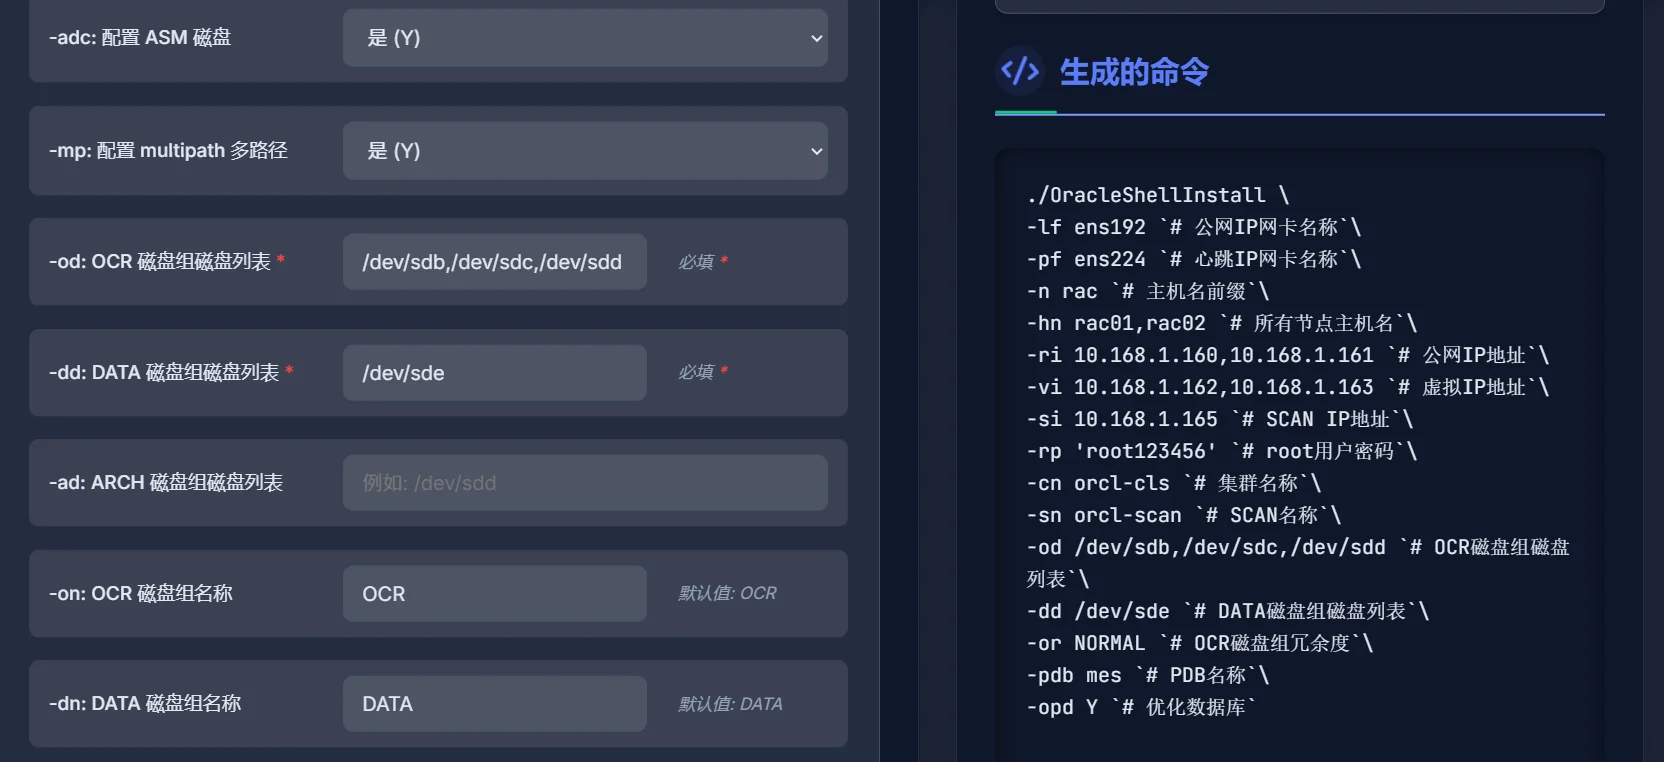Expand the -mp multipath 多路径 dropdown
Viewport: 1664px width, 762px height.
click(x=585, y=151)
